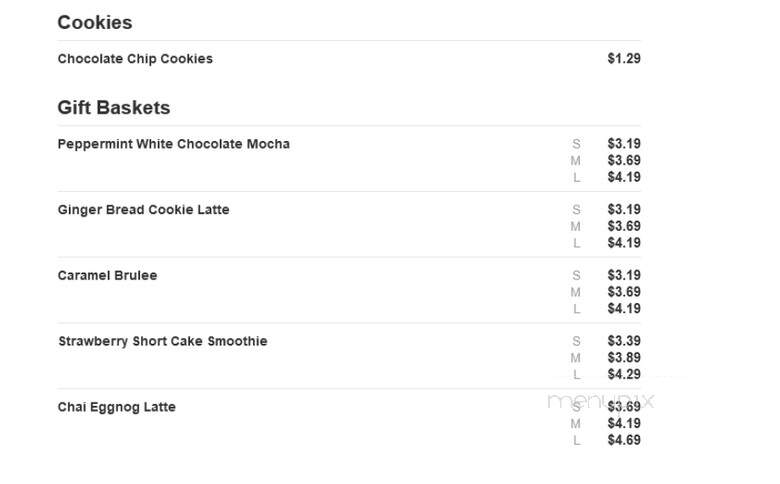780x484 pixels.
Task: Choose small size for Caramel Brulee
Action: [576, 275]
